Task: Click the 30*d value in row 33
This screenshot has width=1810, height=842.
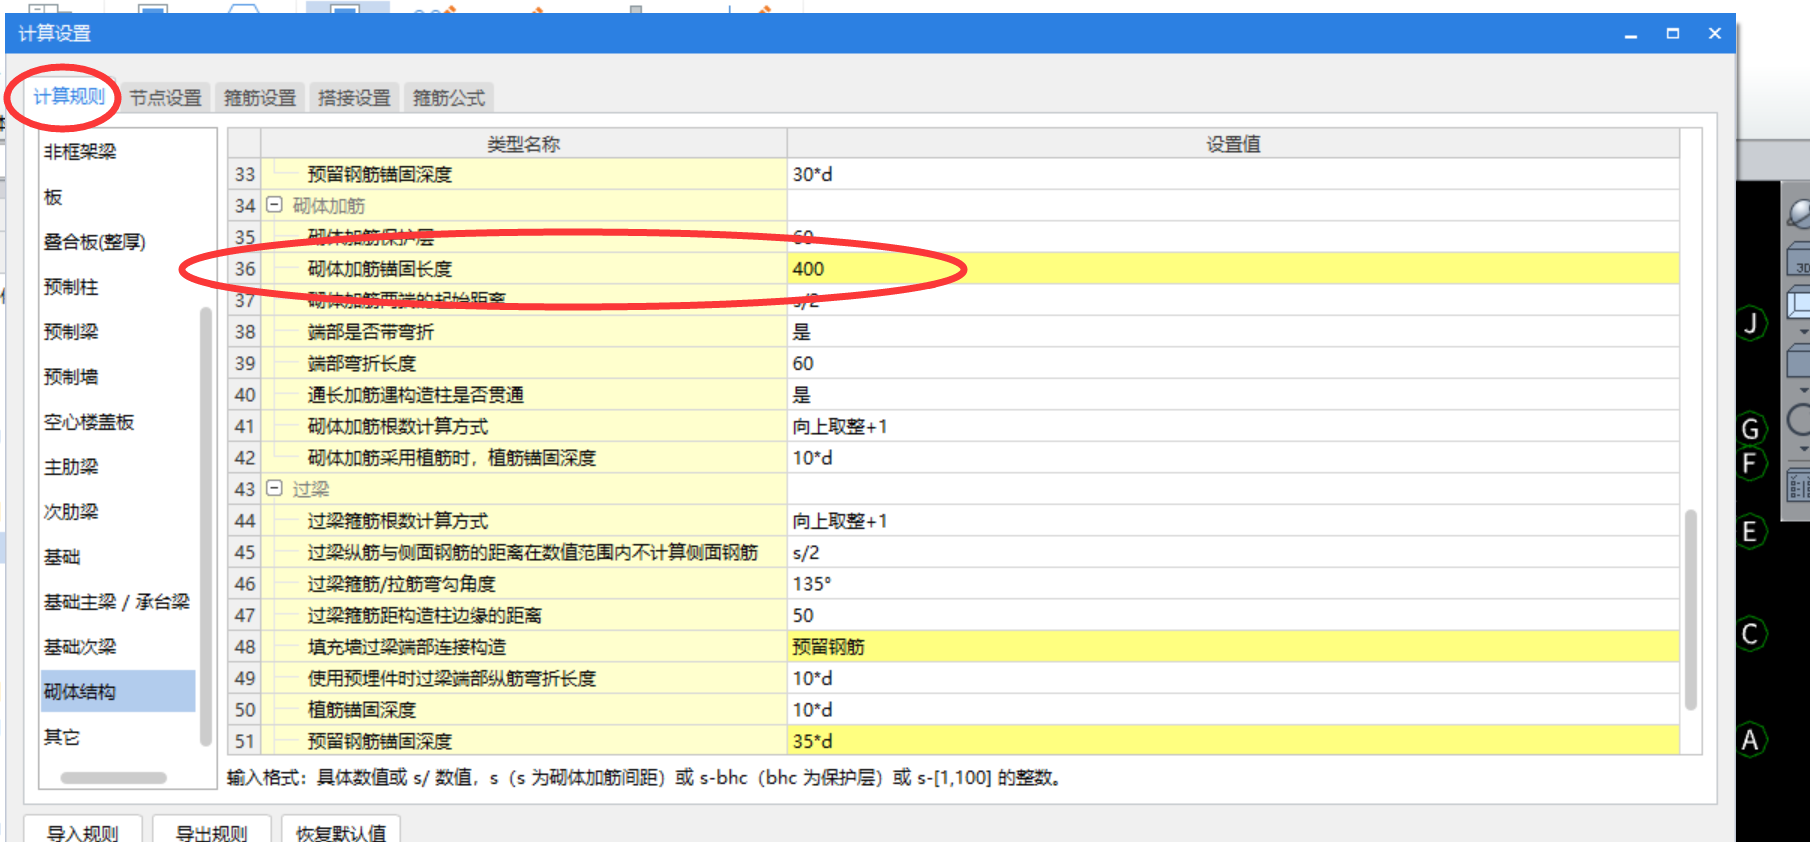Action: click(1233, 174)
